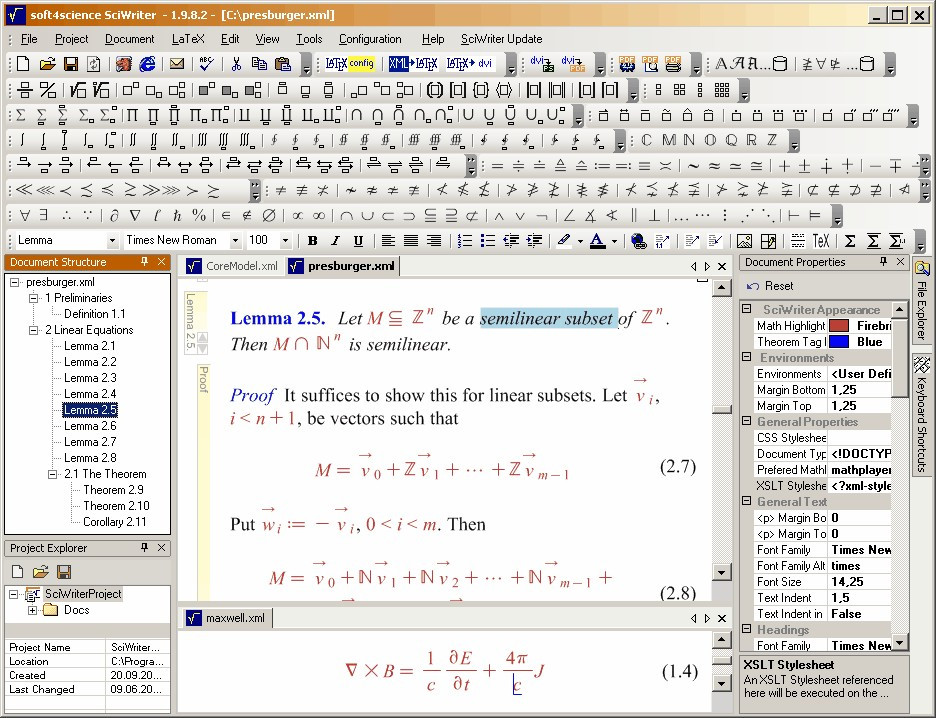Save project icon in Project Explorer
This screenshot has height=718, width=936.
coord(64,572)
